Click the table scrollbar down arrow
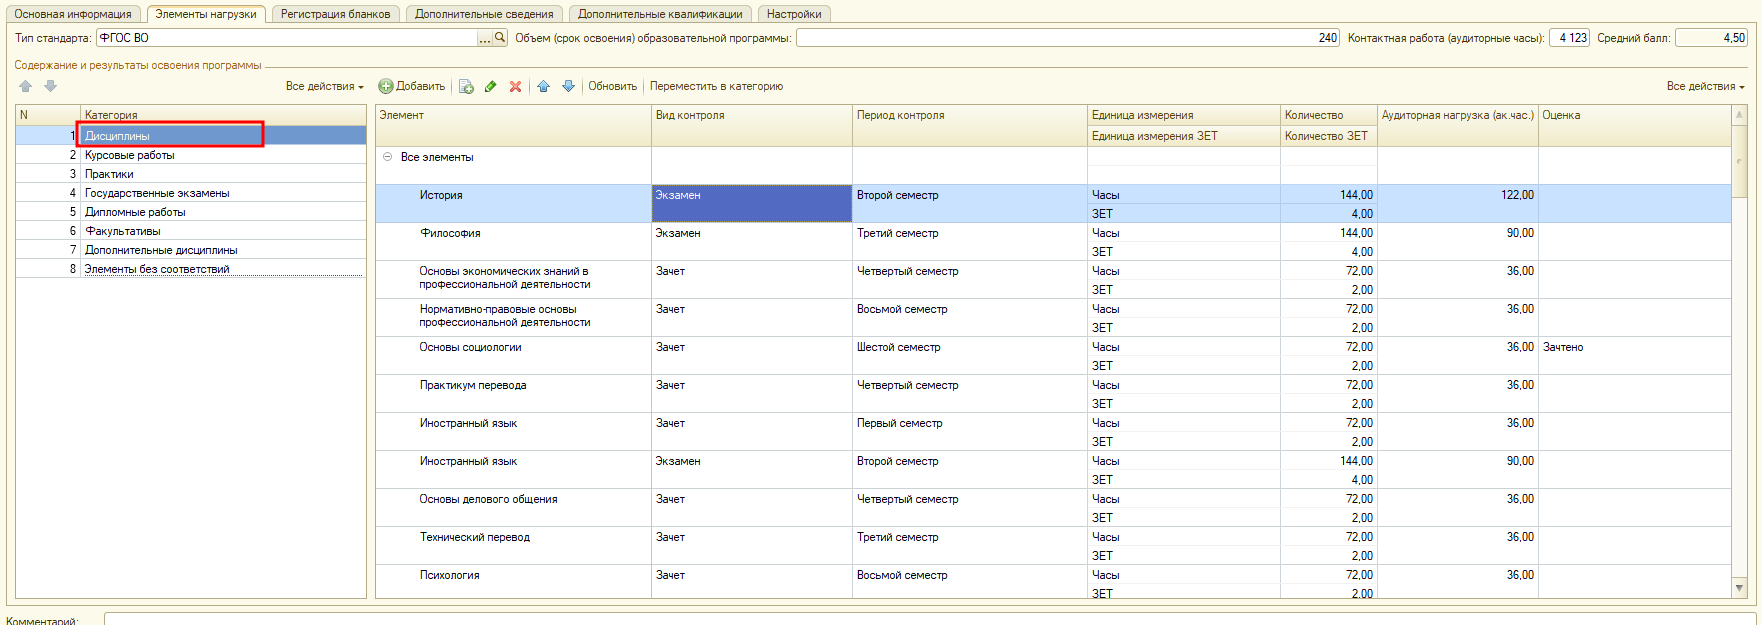The image size is (1762, 625). [1739, 588]
